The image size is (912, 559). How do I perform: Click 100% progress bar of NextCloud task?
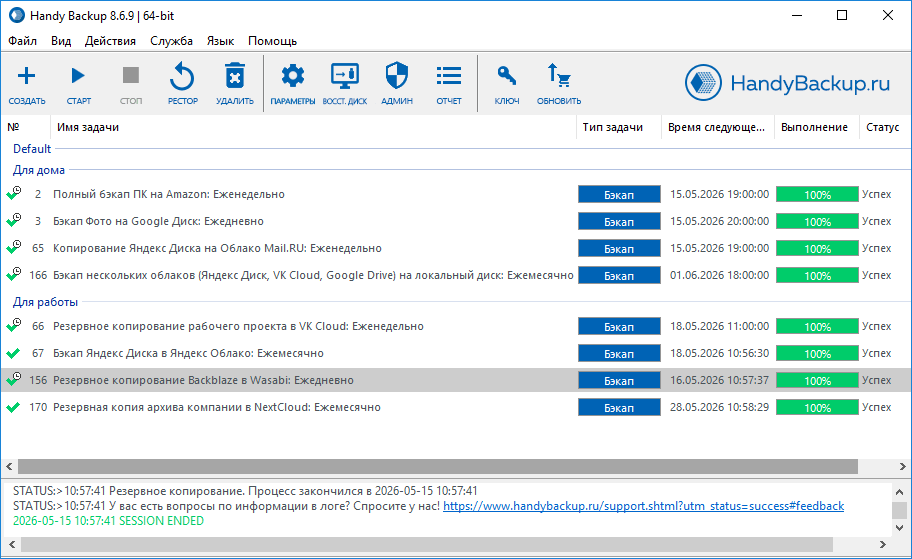coord(817,407)
